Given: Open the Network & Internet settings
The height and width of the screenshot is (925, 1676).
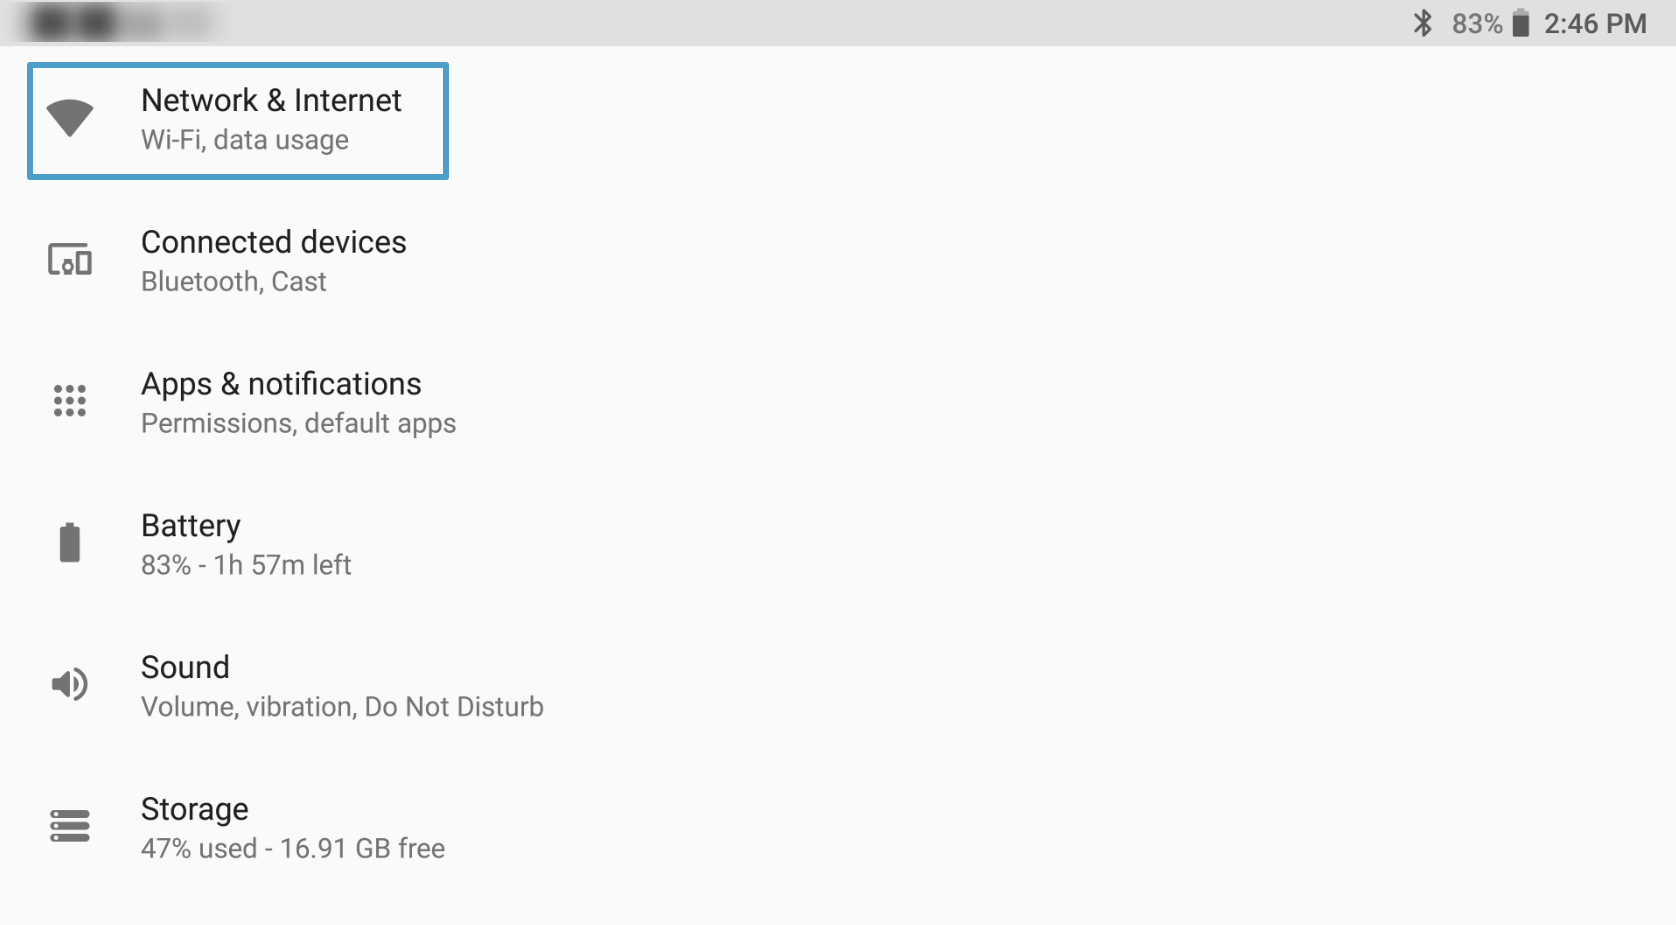Looking at the screenshot, I should (271, 100).
